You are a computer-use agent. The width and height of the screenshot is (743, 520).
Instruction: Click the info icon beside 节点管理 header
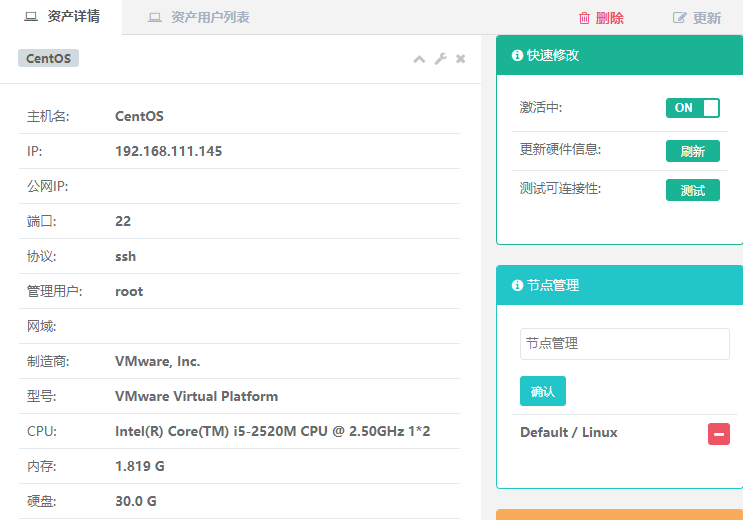point(517,285)
